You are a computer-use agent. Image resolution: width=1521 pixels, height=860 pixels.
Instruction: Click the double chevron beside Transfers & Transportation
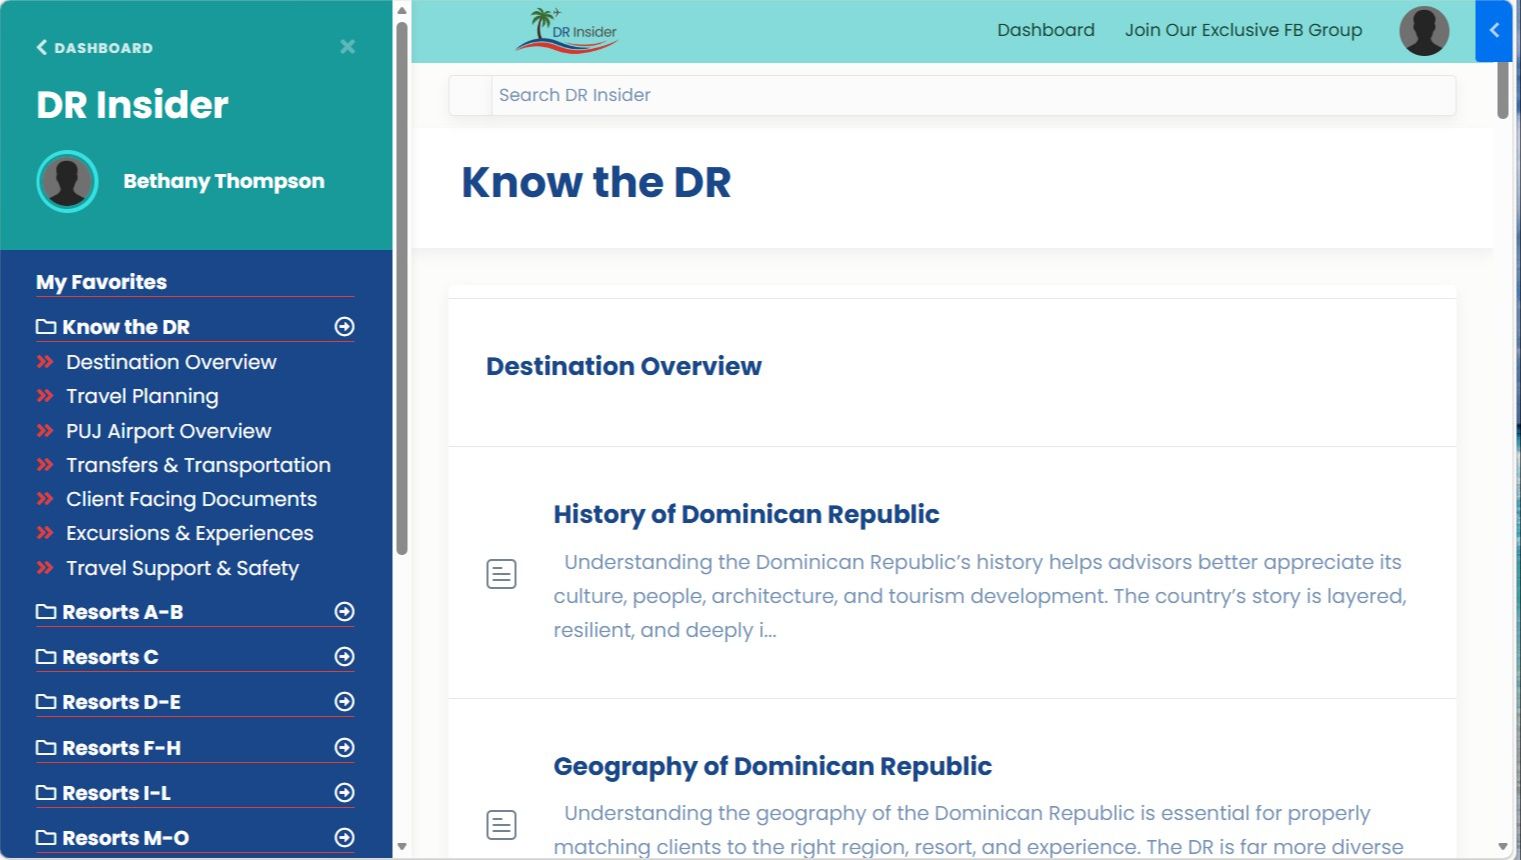pos(45,465)
